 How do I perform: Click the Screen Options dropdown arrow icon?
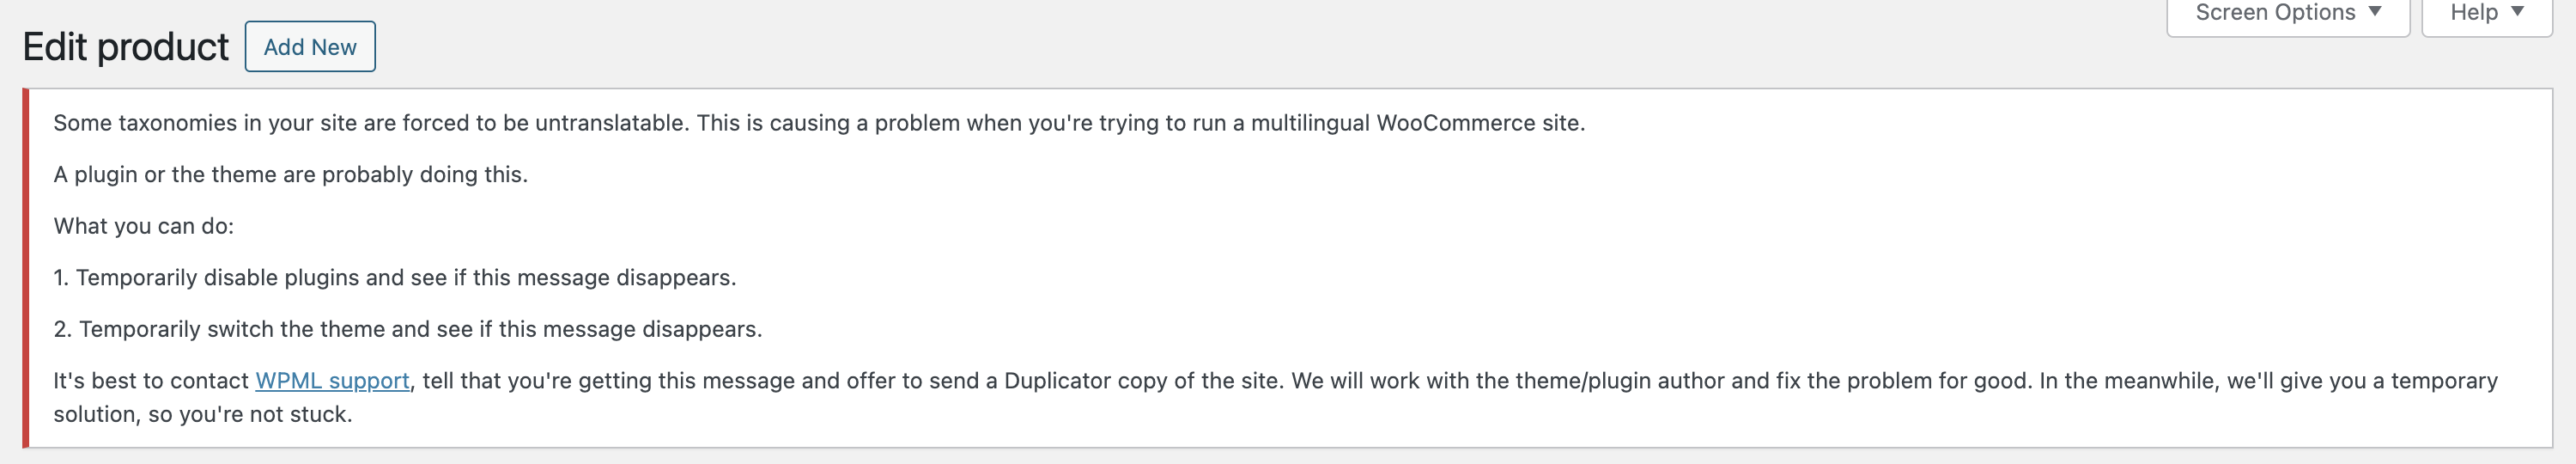2375,12
